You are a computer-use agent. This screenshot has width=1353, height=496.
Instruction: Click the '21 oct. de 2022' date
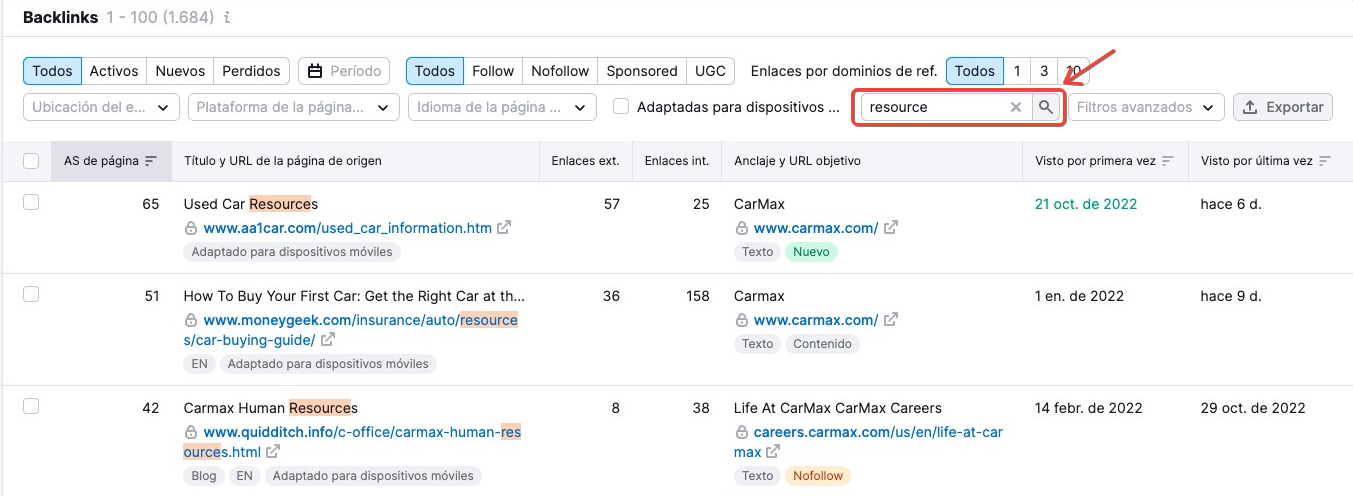(1086, 204)
